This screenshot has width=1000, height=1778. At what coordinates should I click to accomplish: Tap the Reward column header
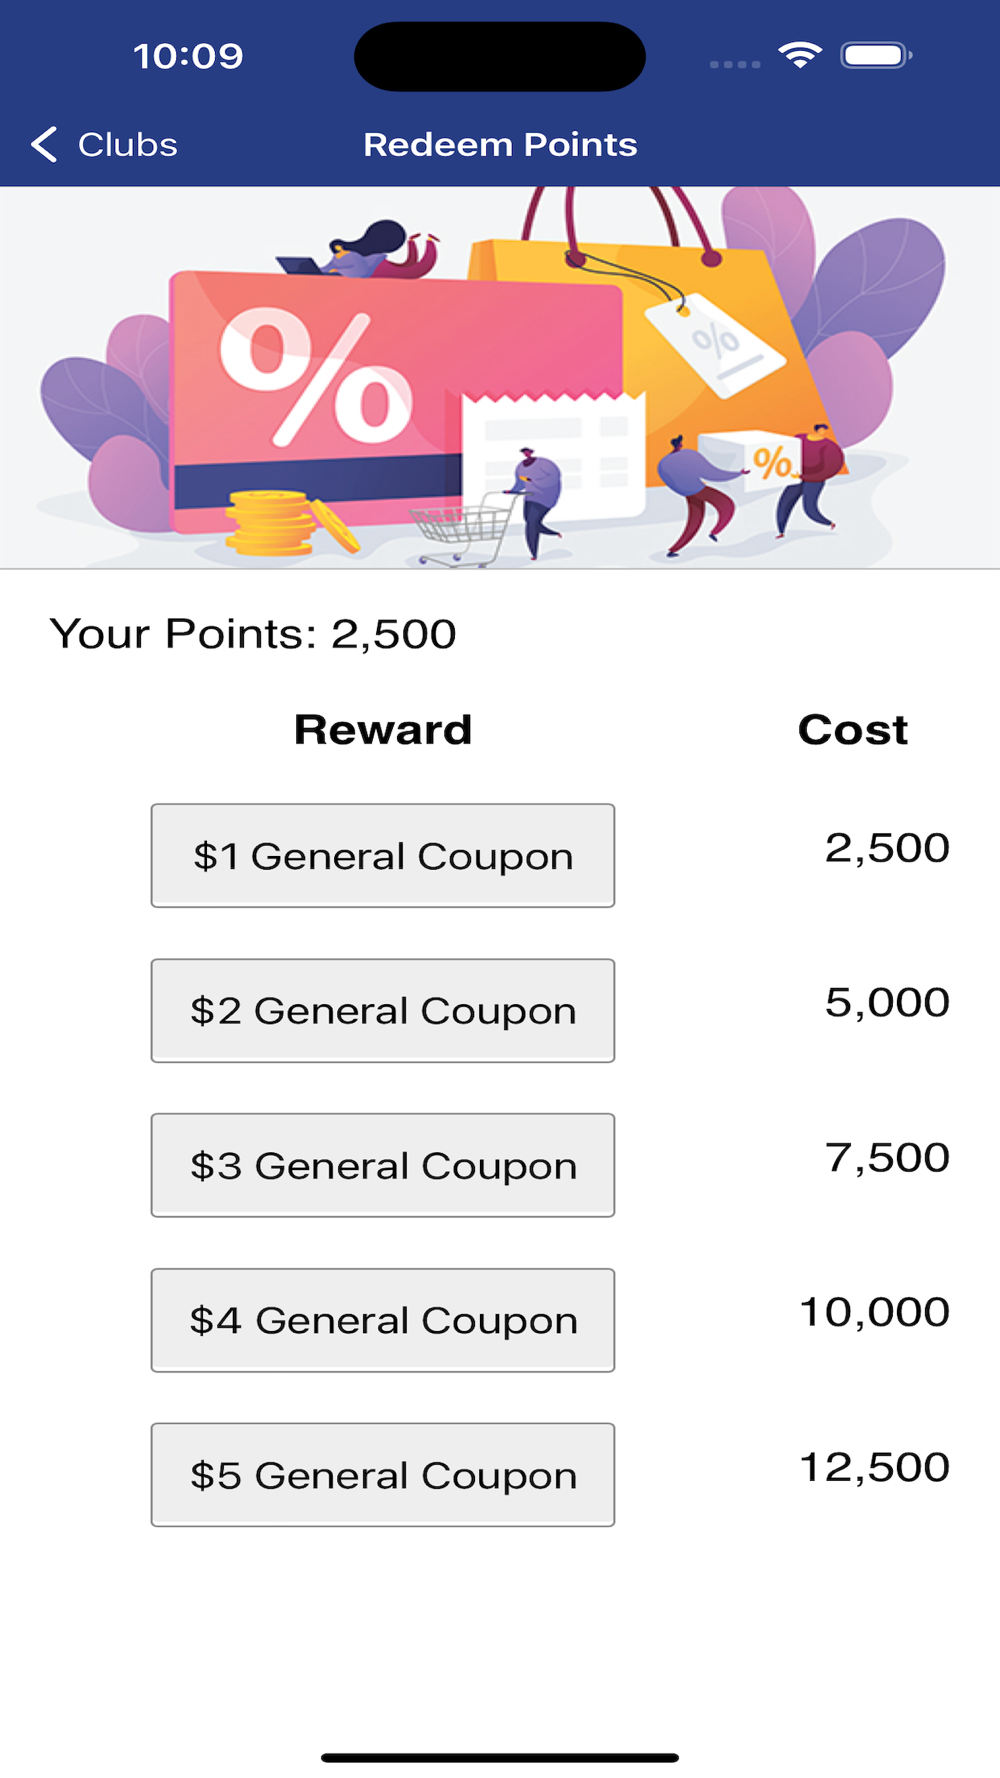[383, 730]
